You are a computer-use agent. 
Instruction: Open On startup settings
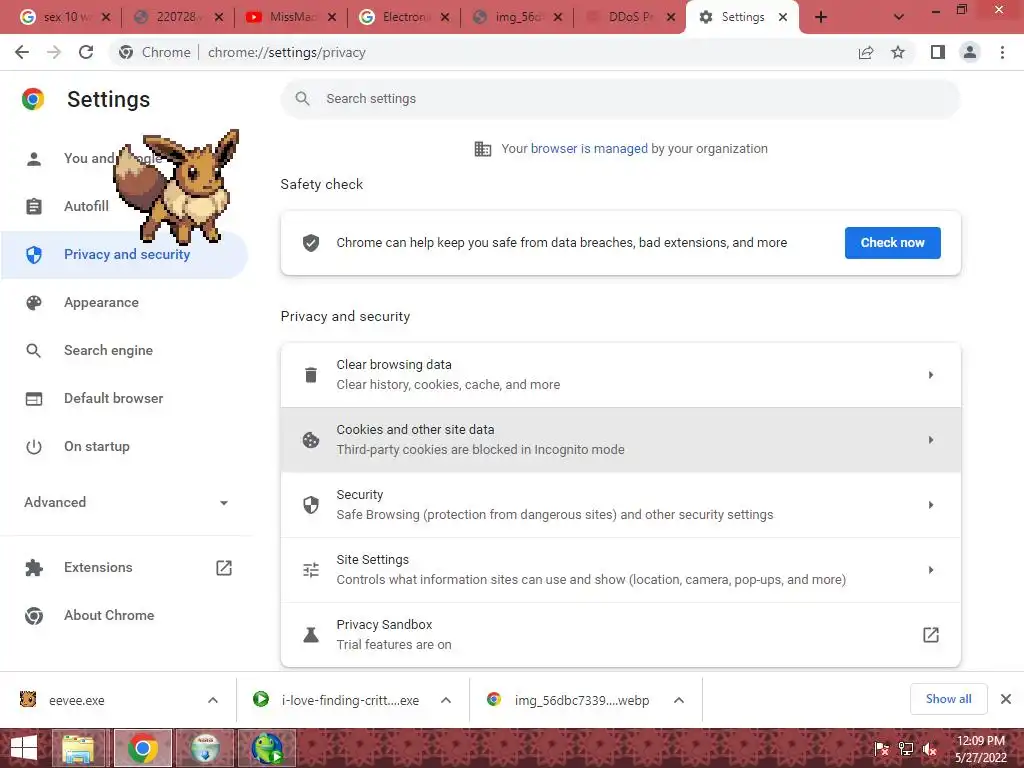click(97, 447)
